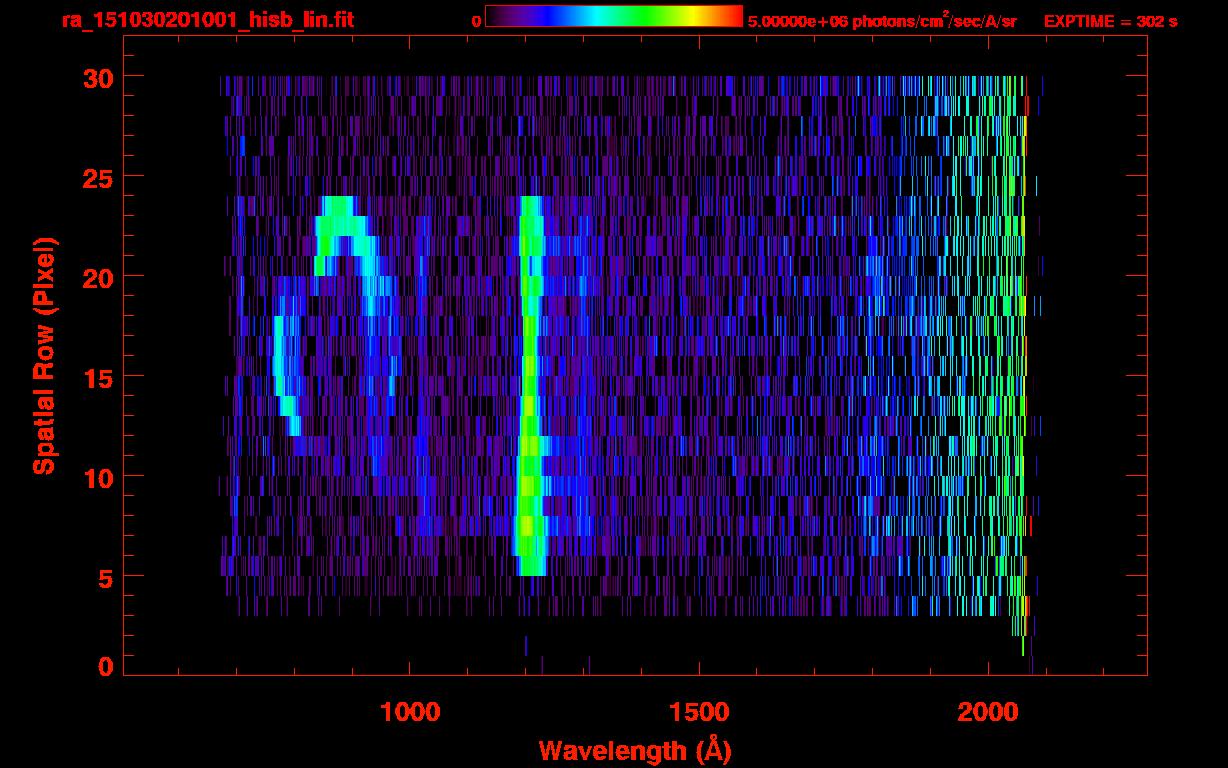Click the Spatial Row (Pixel) axis title
This screenshot has width=1228, height=768.
(x=44, y=355)
